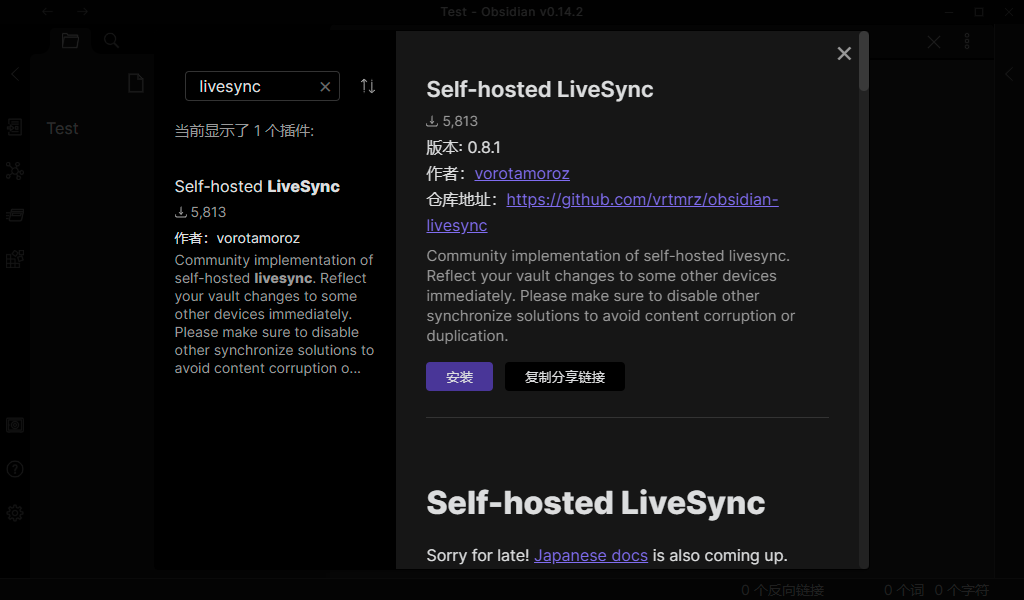This screenshot has width=1024, height=600.
Task: Open the search tab magnifier icon
Action: 112,40
